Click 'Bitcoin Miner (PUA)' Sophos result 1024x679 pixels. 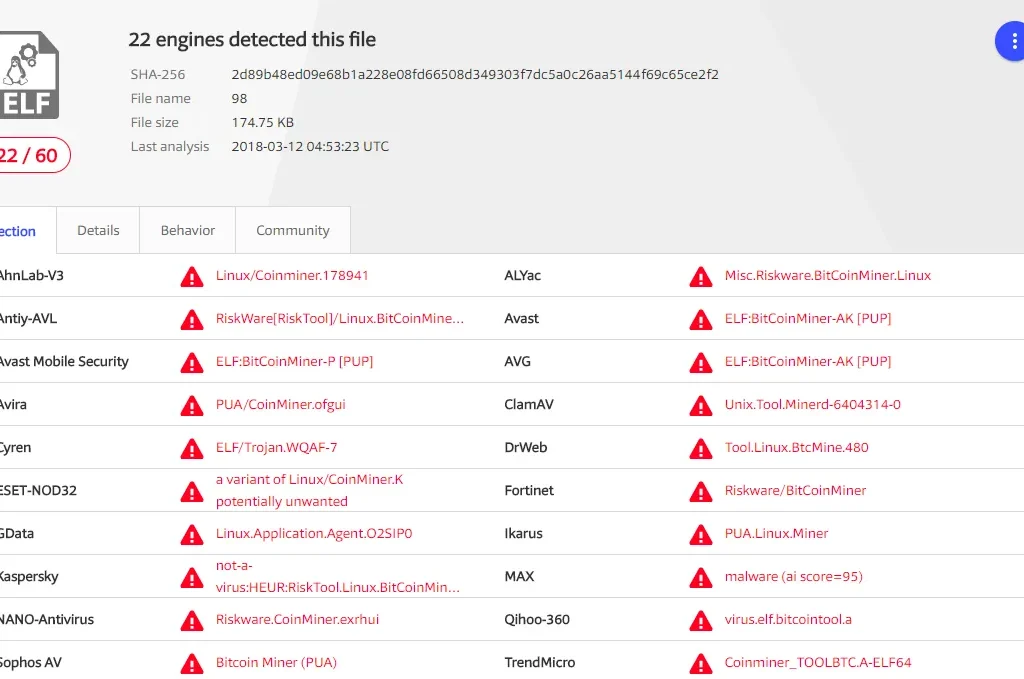[276, 663]
